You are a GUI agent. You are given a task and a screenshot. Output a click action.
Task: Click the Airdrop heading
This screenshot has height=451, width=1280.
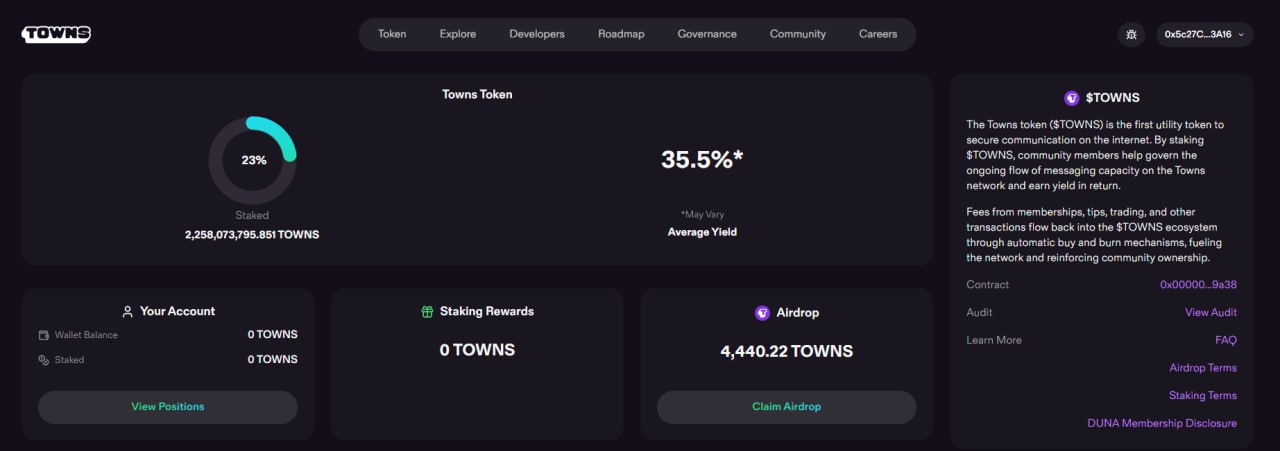coord(798,313)
